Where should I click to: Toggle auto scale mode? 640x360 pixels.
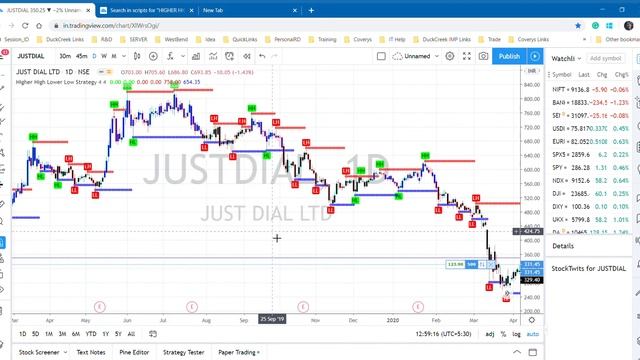tap(533, 334)
